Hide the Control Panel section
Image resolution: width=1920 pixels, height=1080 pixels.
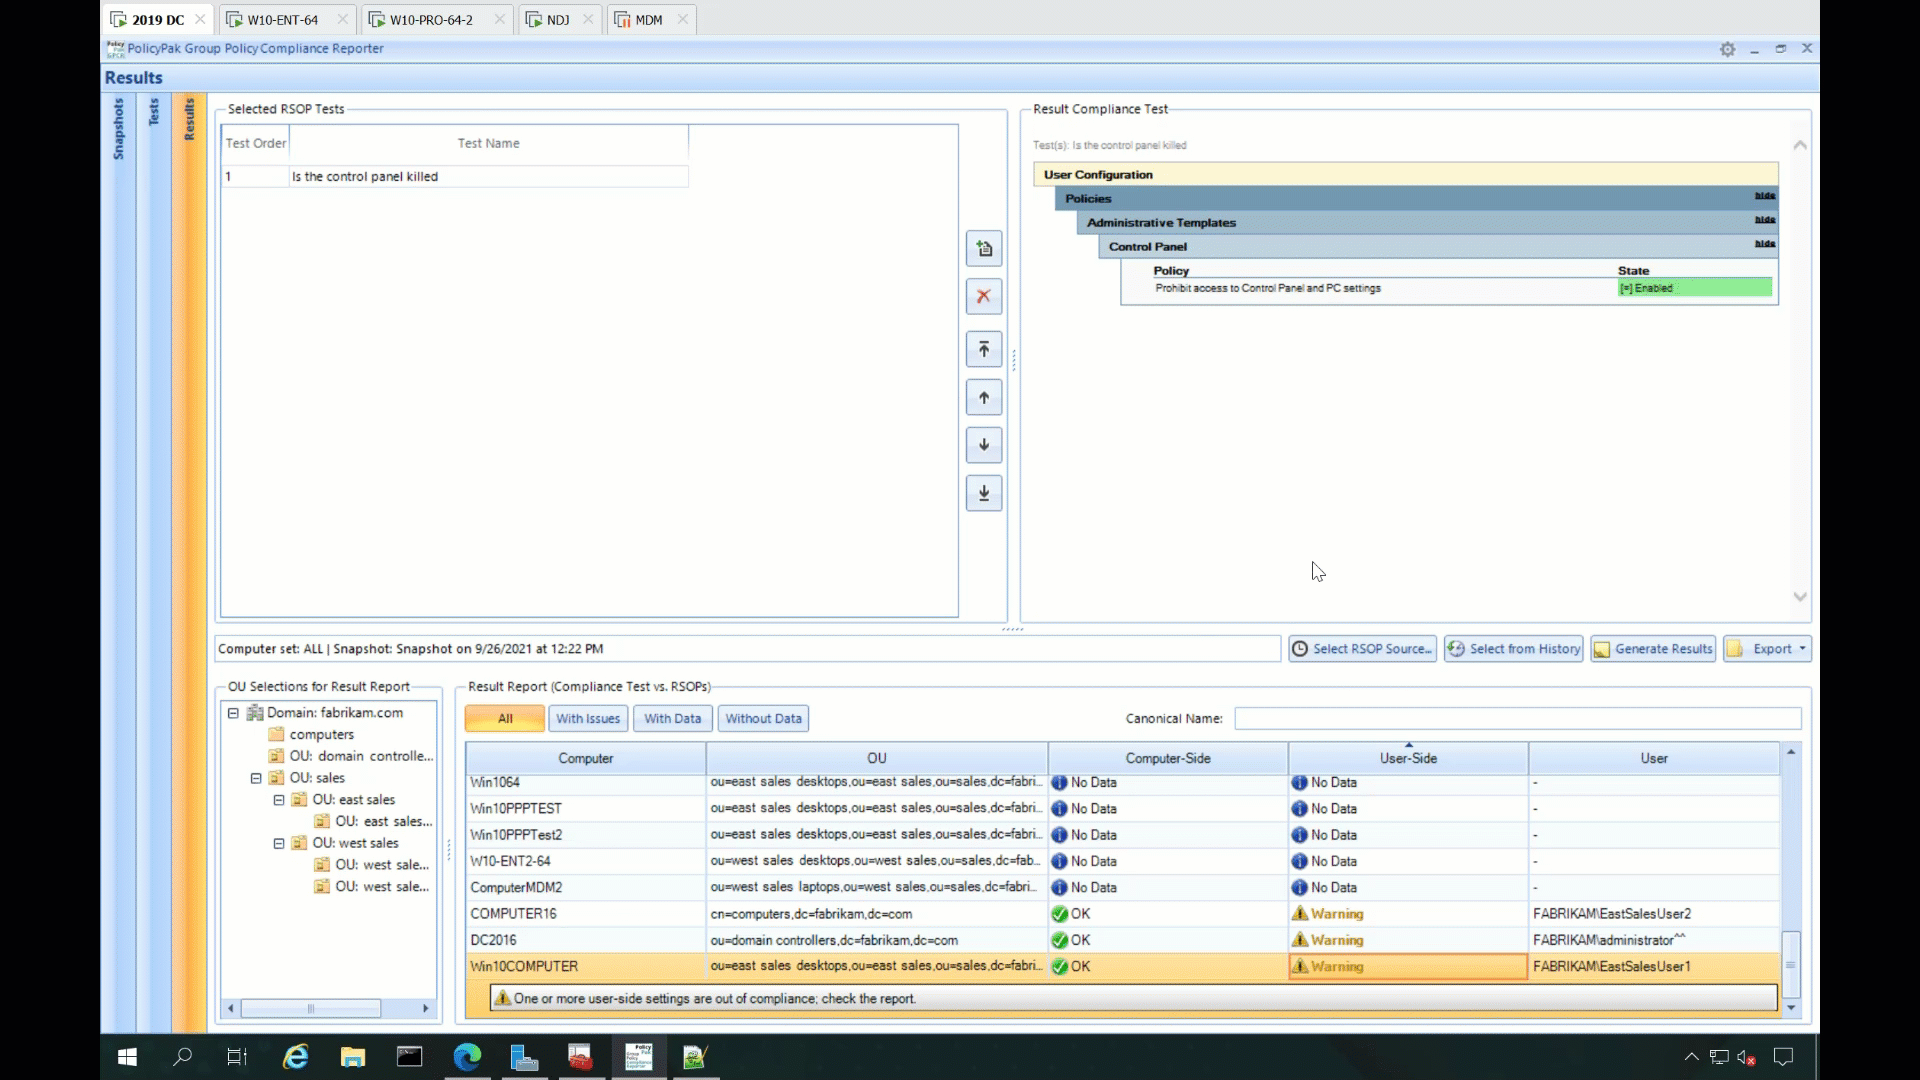pos(1765,244)
